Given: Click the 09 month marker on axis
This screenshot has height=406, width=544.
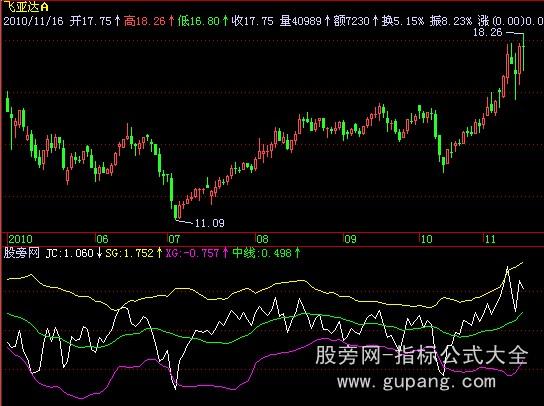Looking at the screenshot, I should point(350,239).
